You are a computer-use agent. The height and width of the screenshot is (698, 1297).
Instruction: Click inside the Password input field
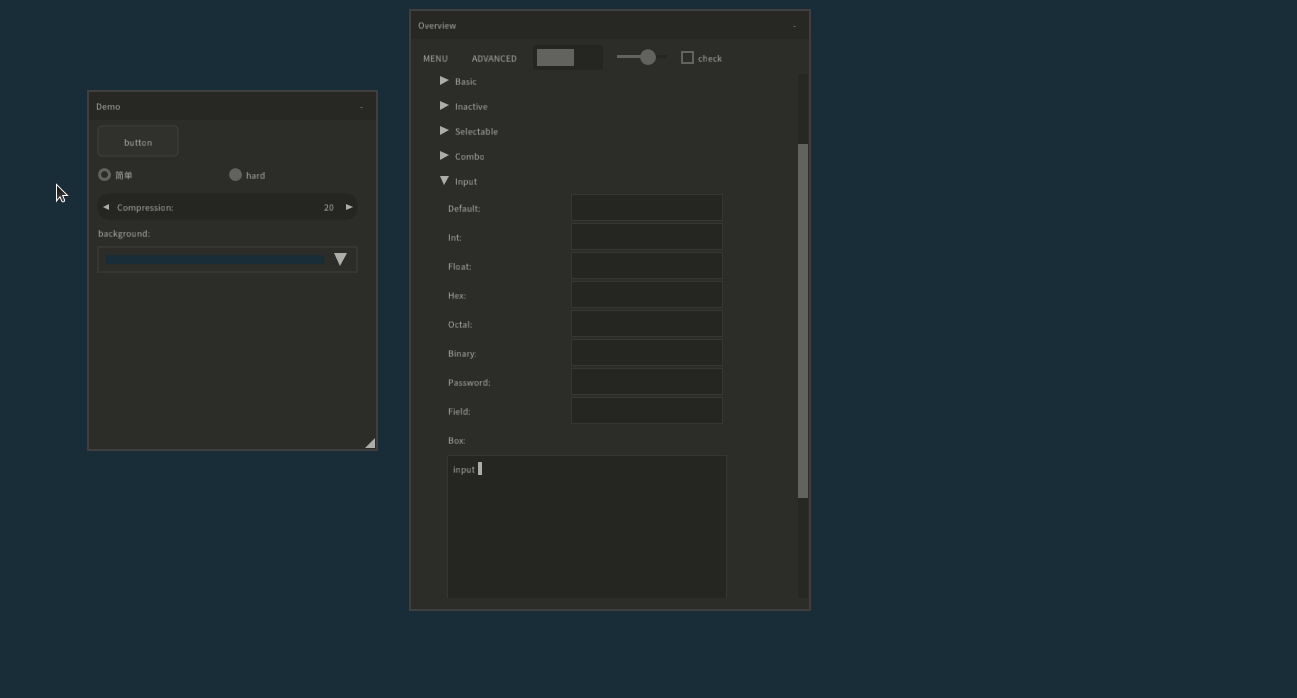tap(646, 381)
